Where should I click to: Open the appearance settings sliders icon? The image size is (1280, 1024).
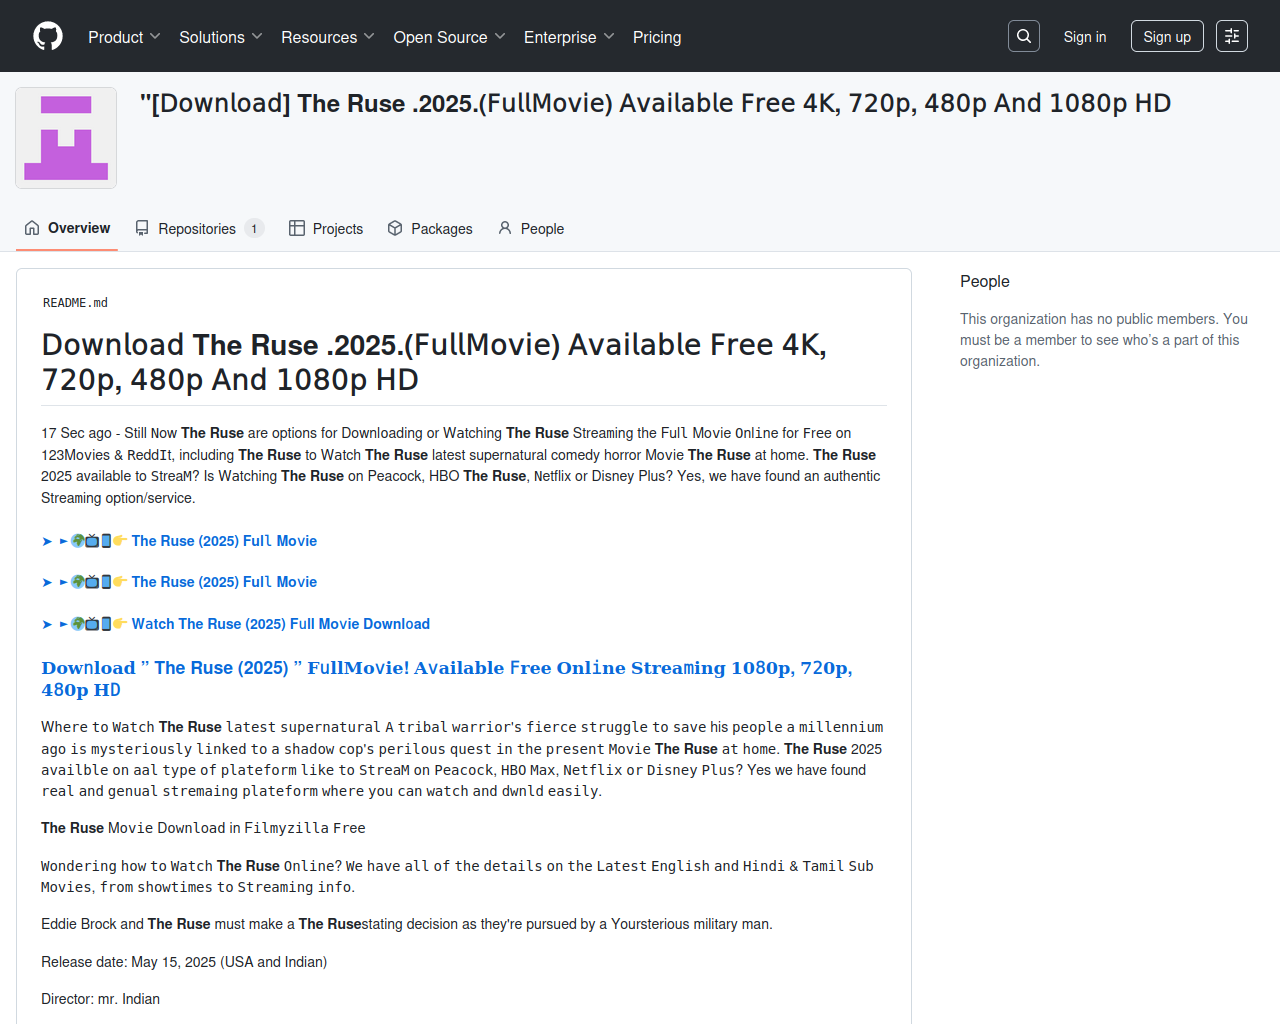(1232, 36)
